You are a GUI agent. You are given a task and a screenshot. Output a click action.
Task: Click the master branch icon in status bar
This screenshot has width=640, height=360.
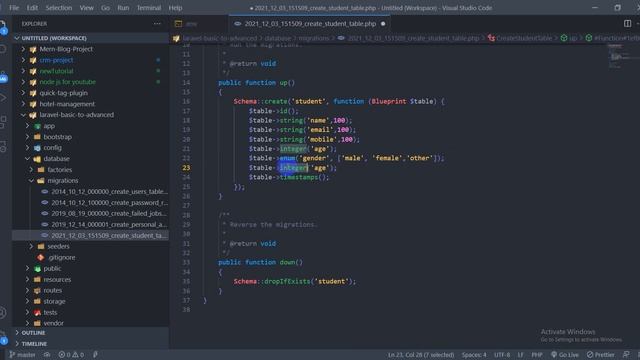tap(12, 355)
